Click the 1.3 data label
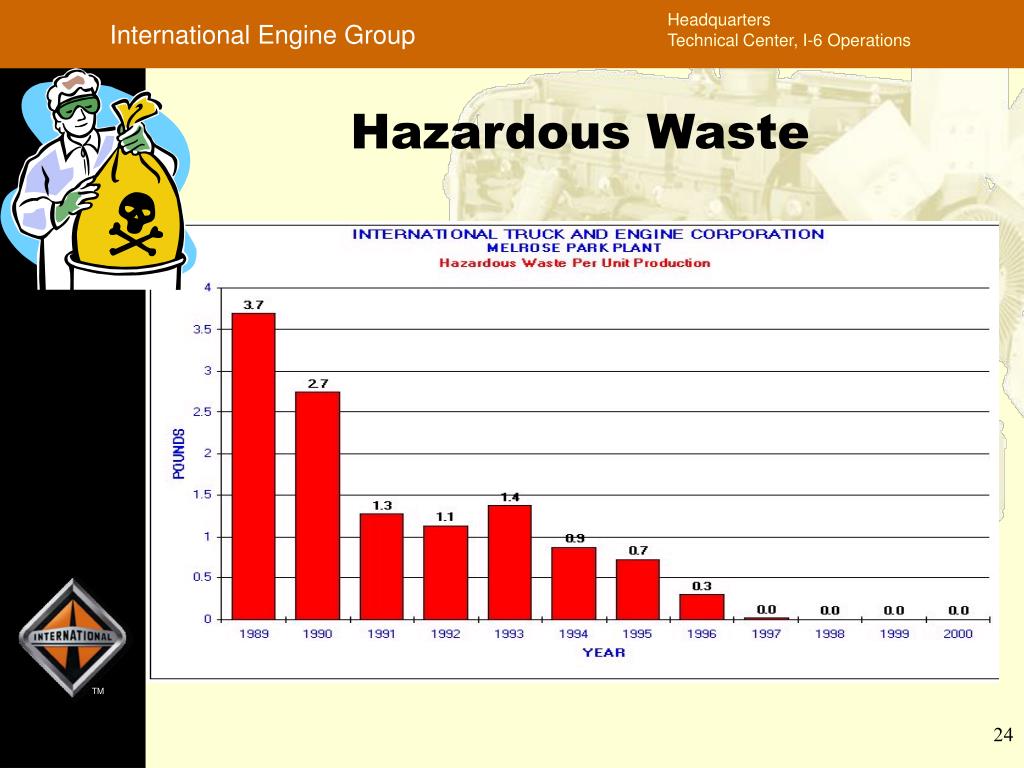Image resolution: width=1024 pixels, height=768 pixels. click(382, 505)
